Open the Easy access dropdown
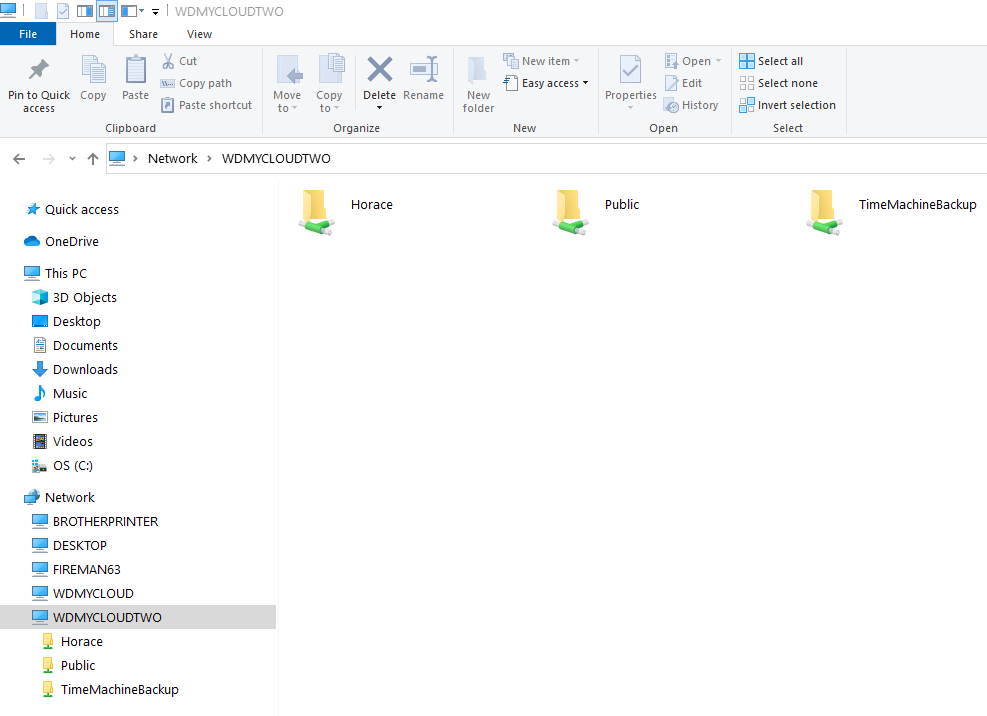 pos(546,83)
